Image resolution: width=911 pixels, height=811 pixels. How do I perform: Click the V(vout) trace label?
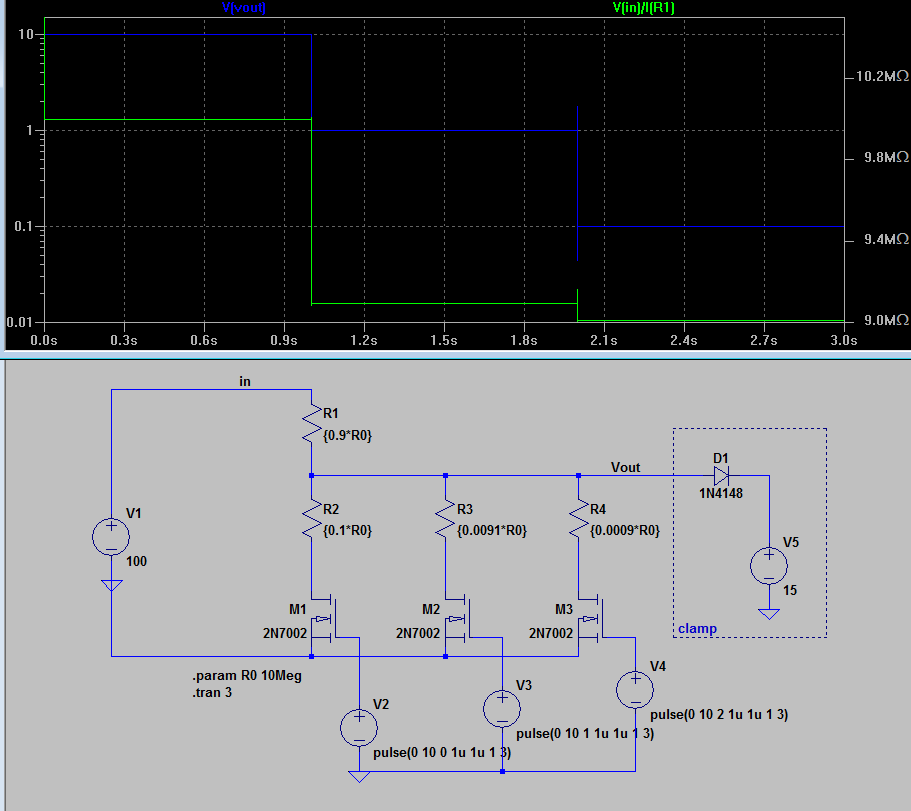pos(243,8)
